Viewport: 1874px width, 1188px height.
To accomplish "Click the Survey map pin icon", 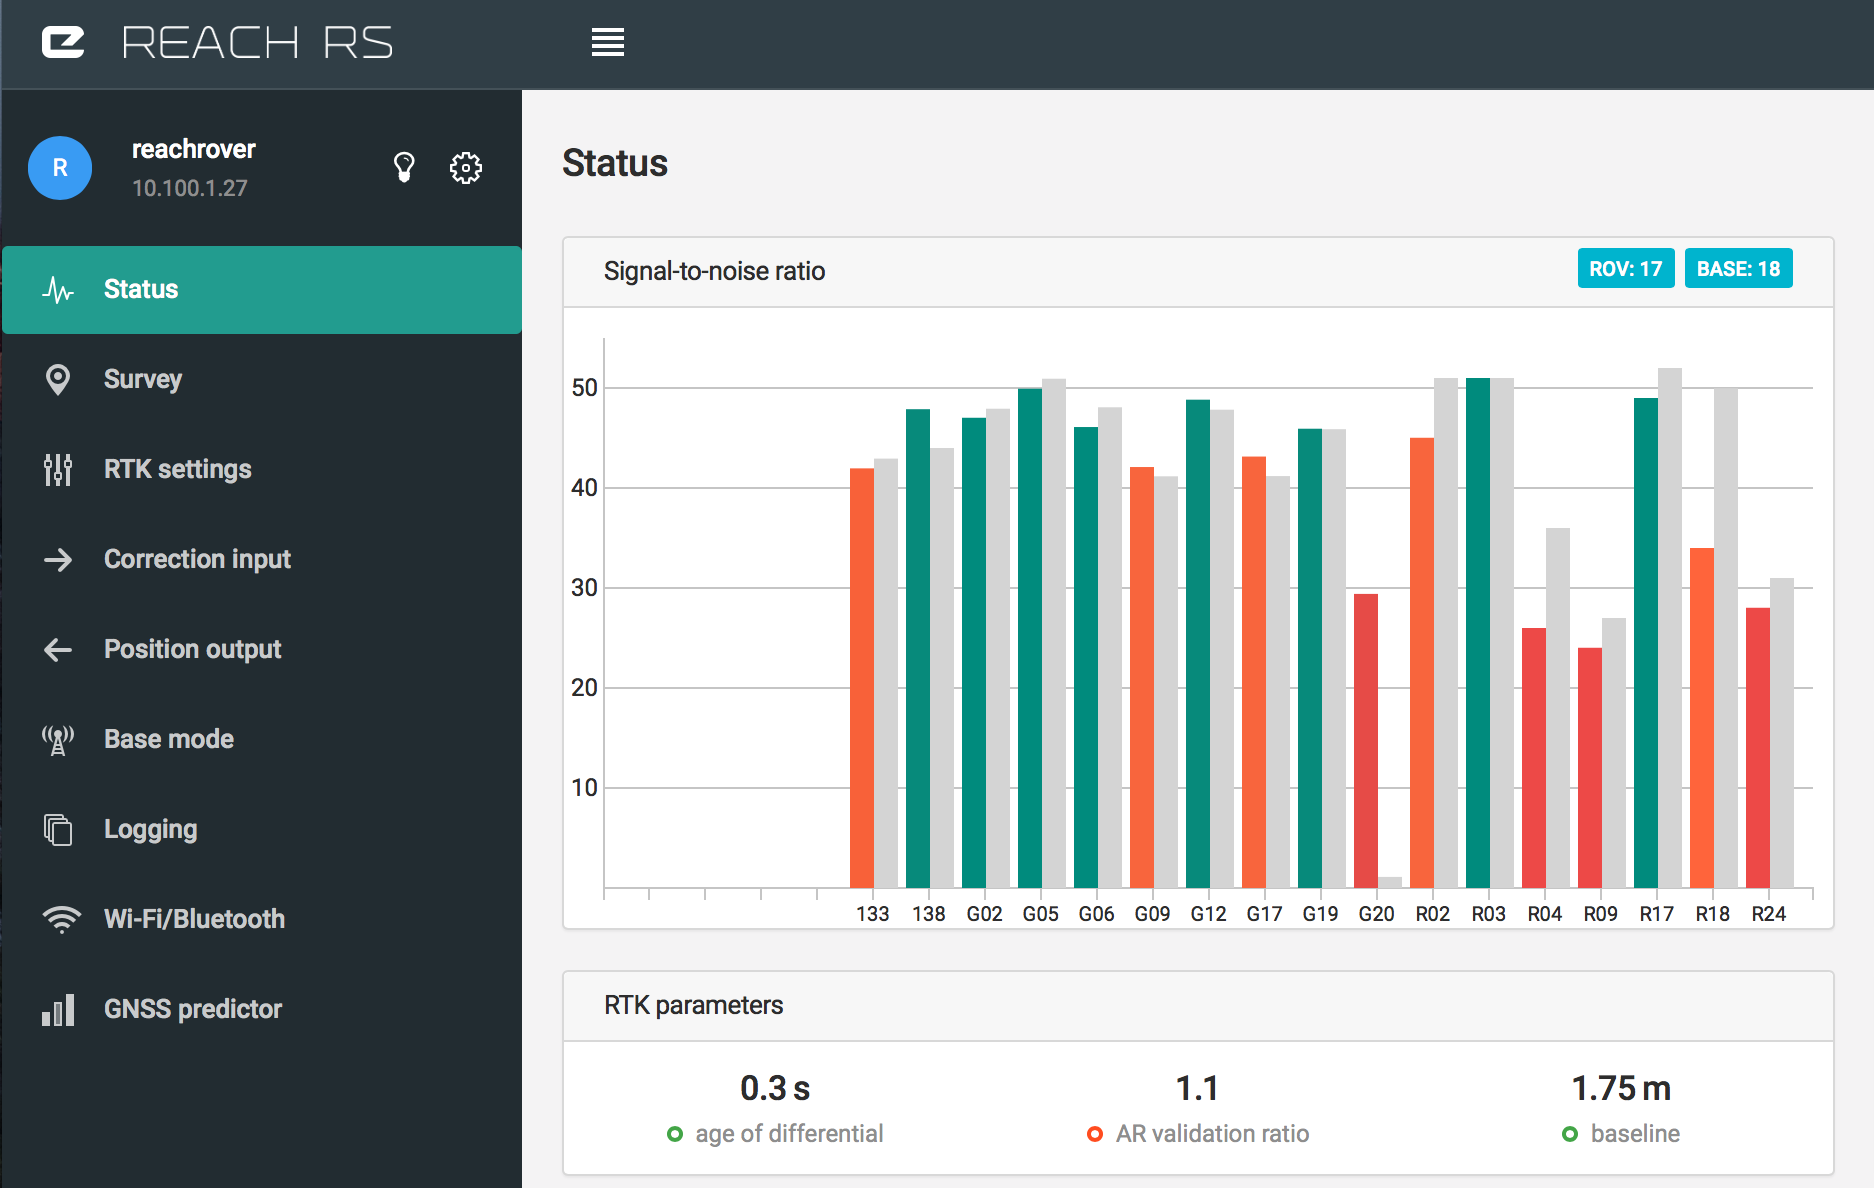I will click(x=58, y=379).
